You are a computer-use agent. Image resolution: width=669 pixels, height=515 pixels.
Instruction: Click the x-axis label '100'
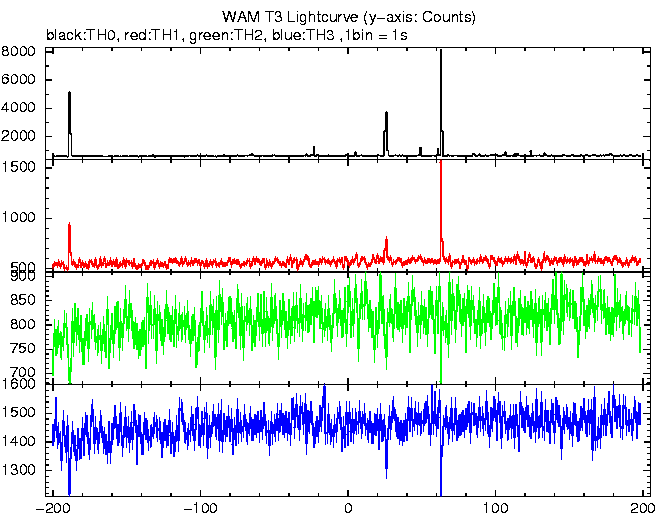point(496,508)
